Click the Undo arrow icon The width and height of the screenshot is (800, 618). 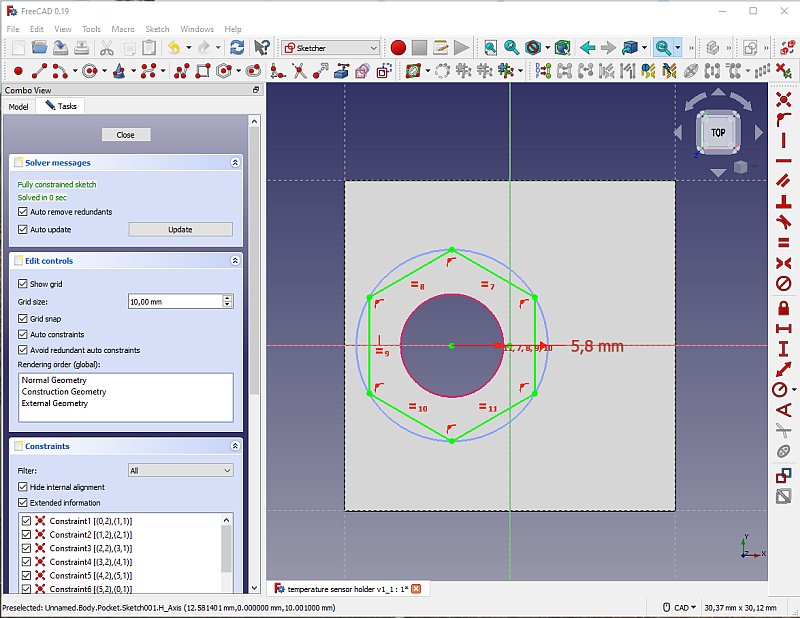[x=174, y=48]
